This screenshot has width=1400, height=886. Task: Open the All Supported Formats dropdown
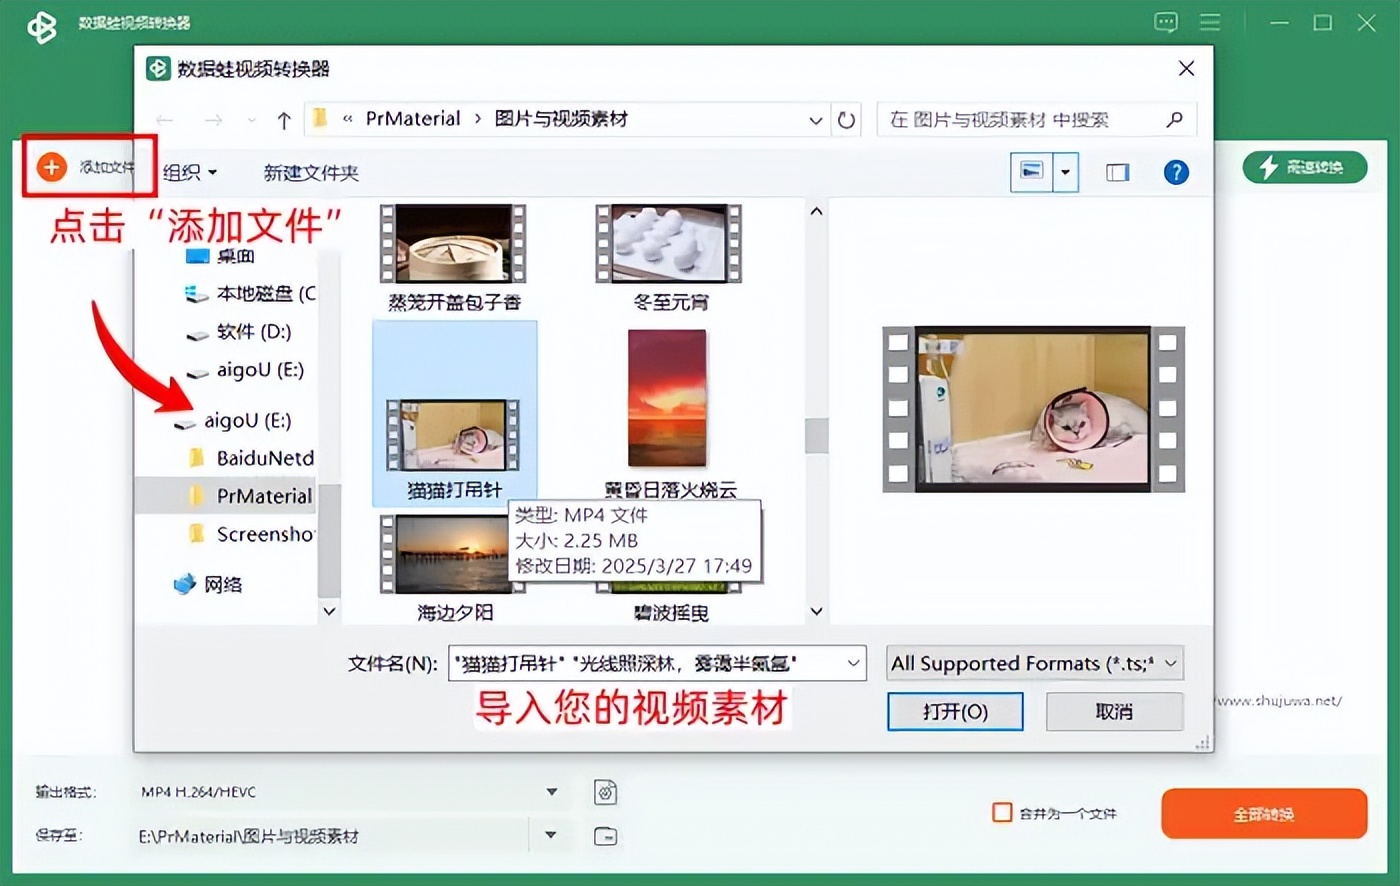1034,663
